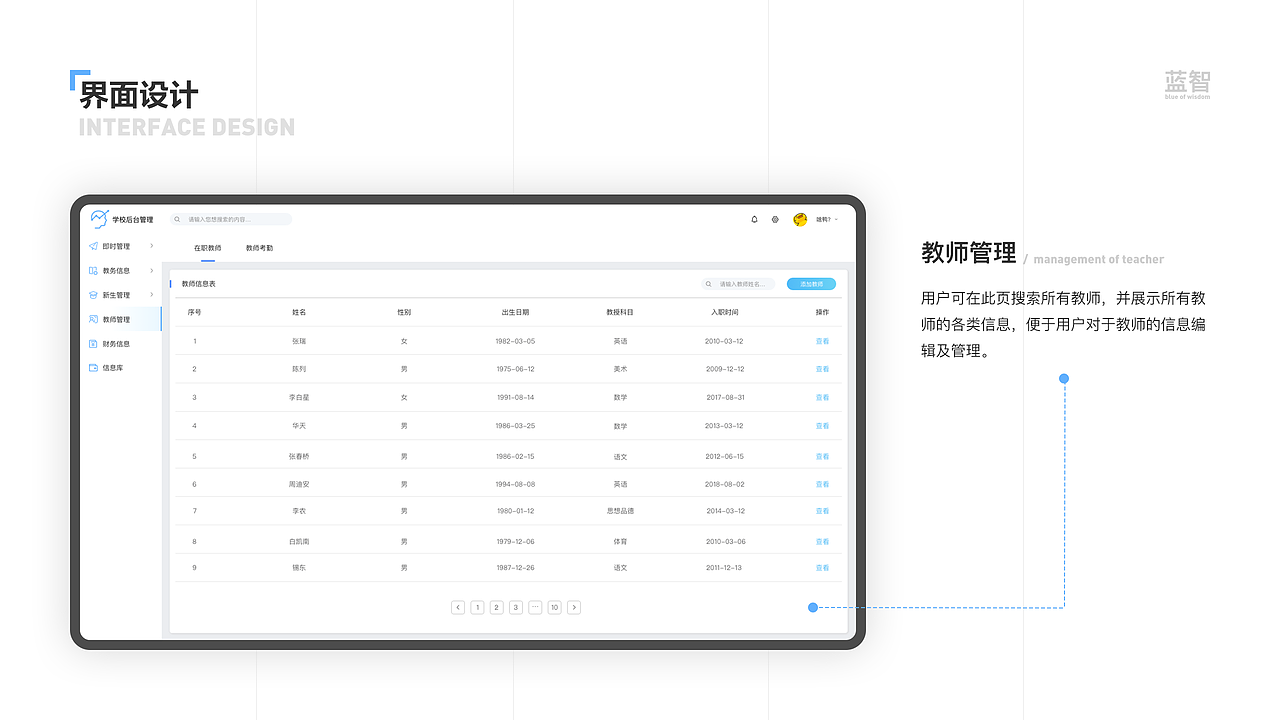Image resolution: width=1280 pixels, height=720 pixels.
Task: Click the graduation-cap icon beside 新生管理
Action: point(92,295)
